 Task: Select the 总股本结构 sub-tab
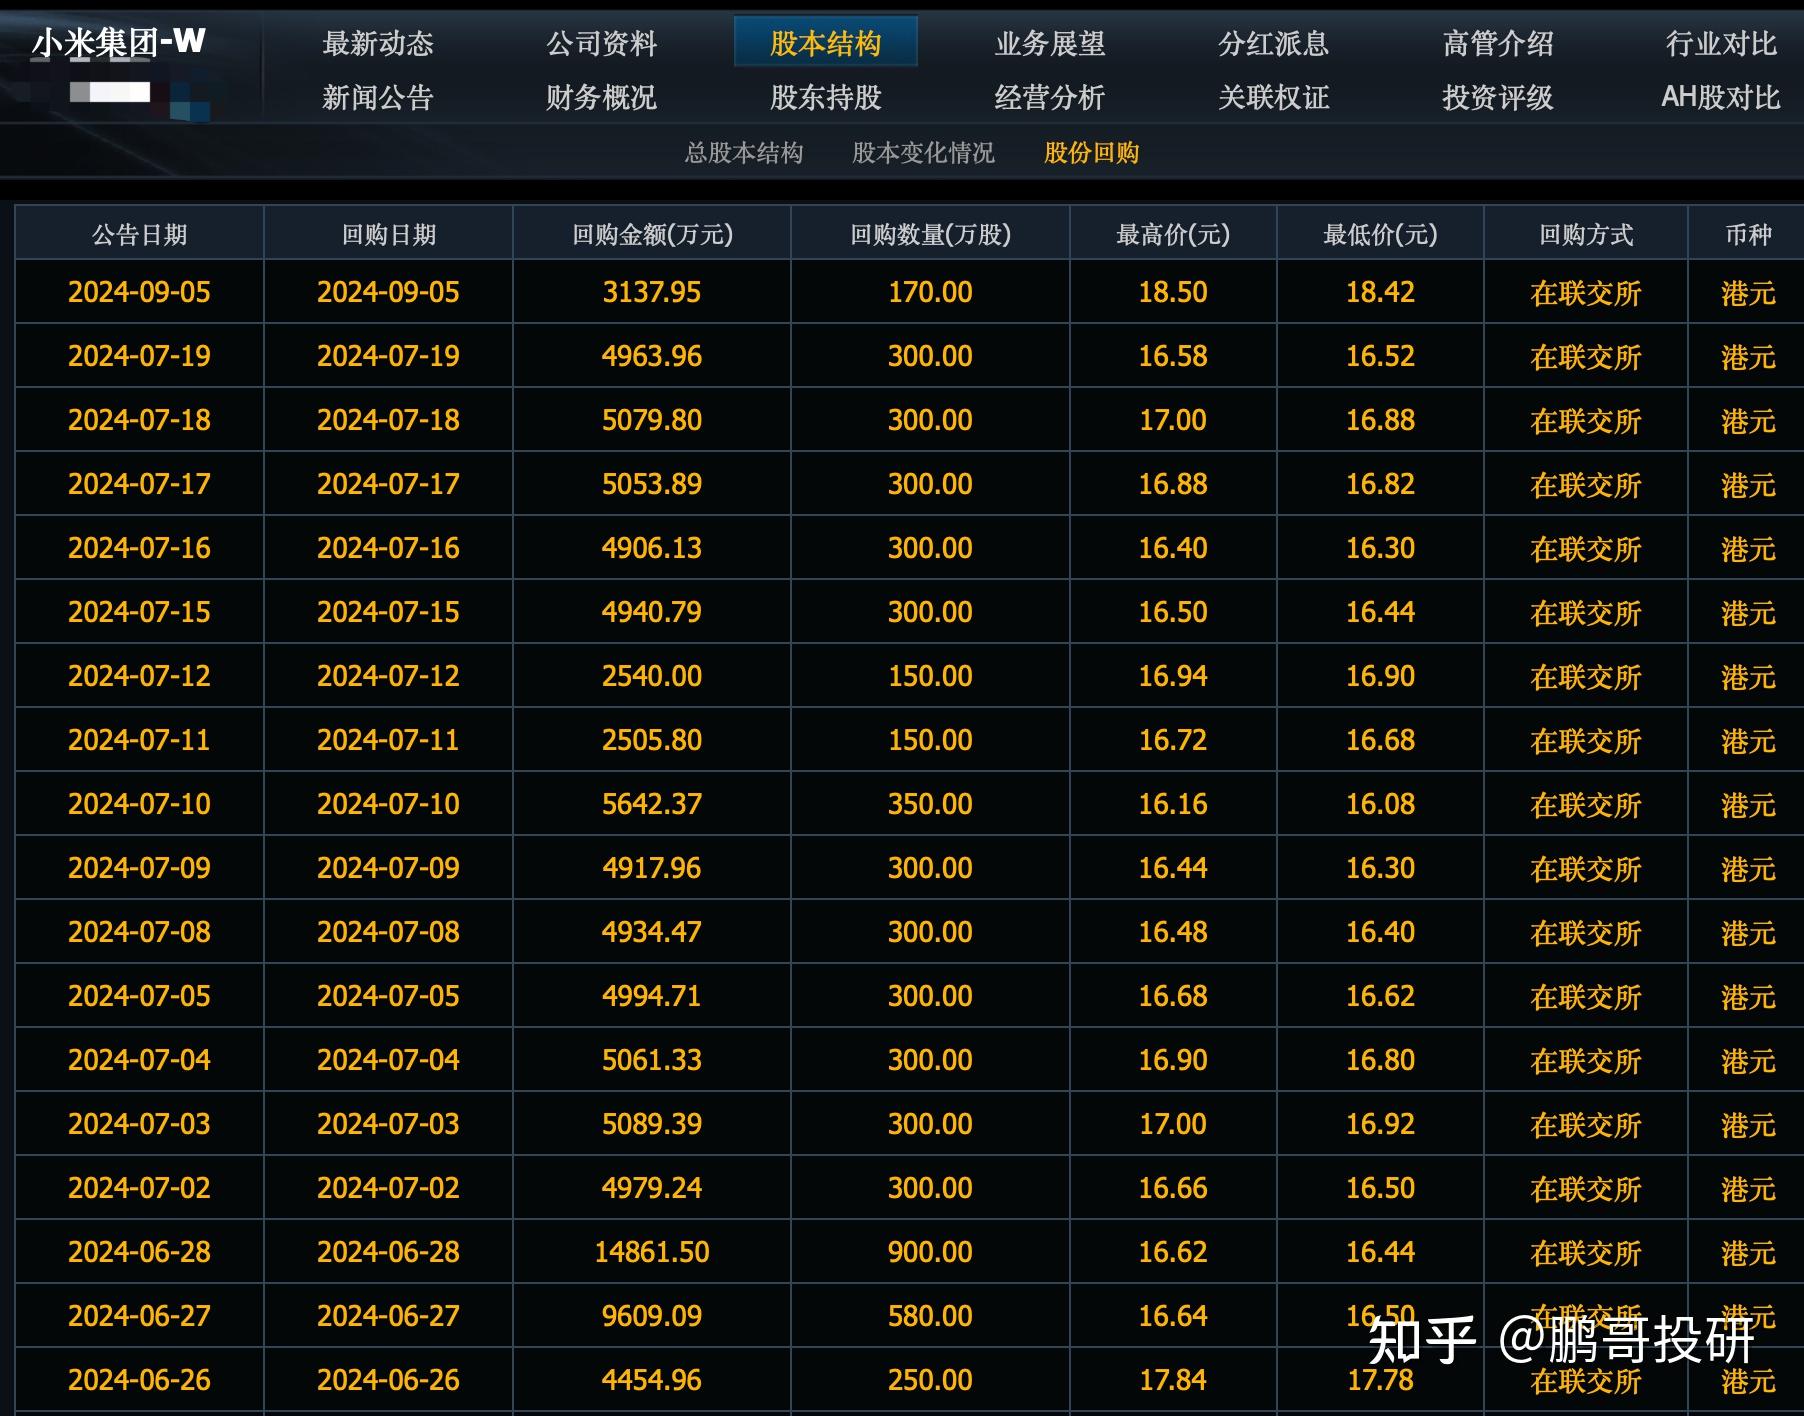(744, 153)
